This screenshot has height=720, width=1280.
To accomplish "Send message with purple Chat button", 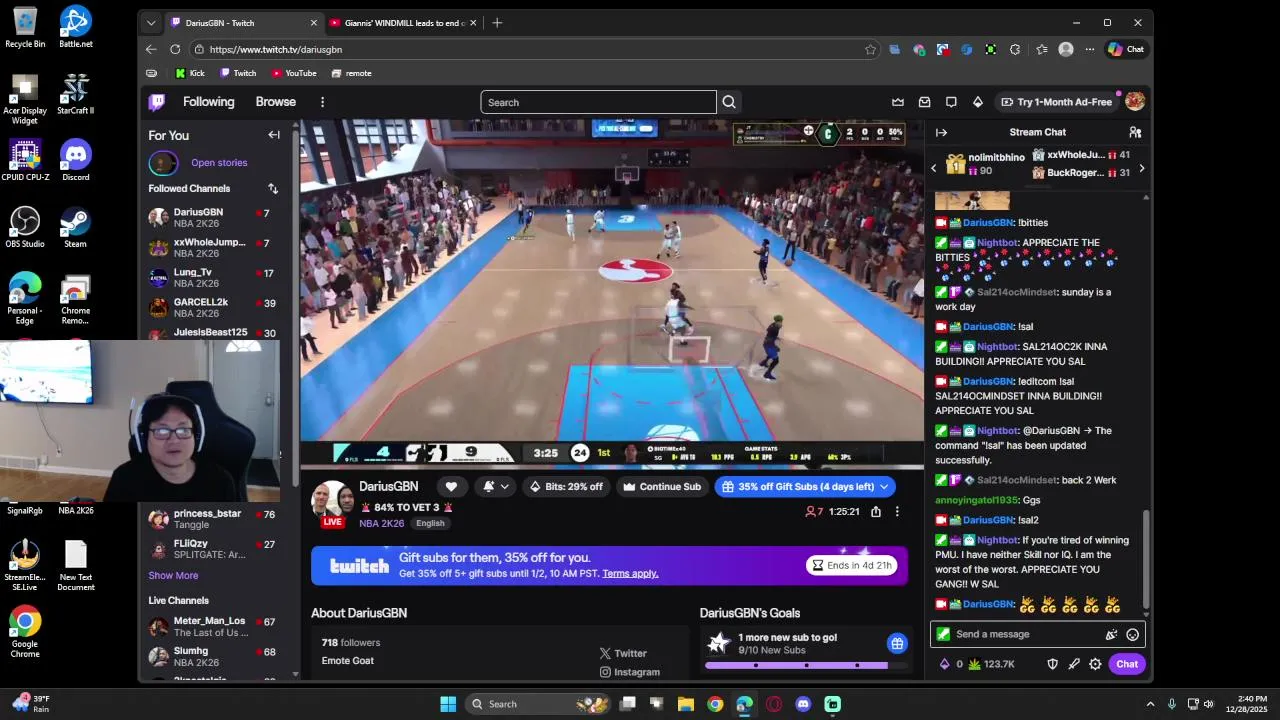I will pos(1127,664).
